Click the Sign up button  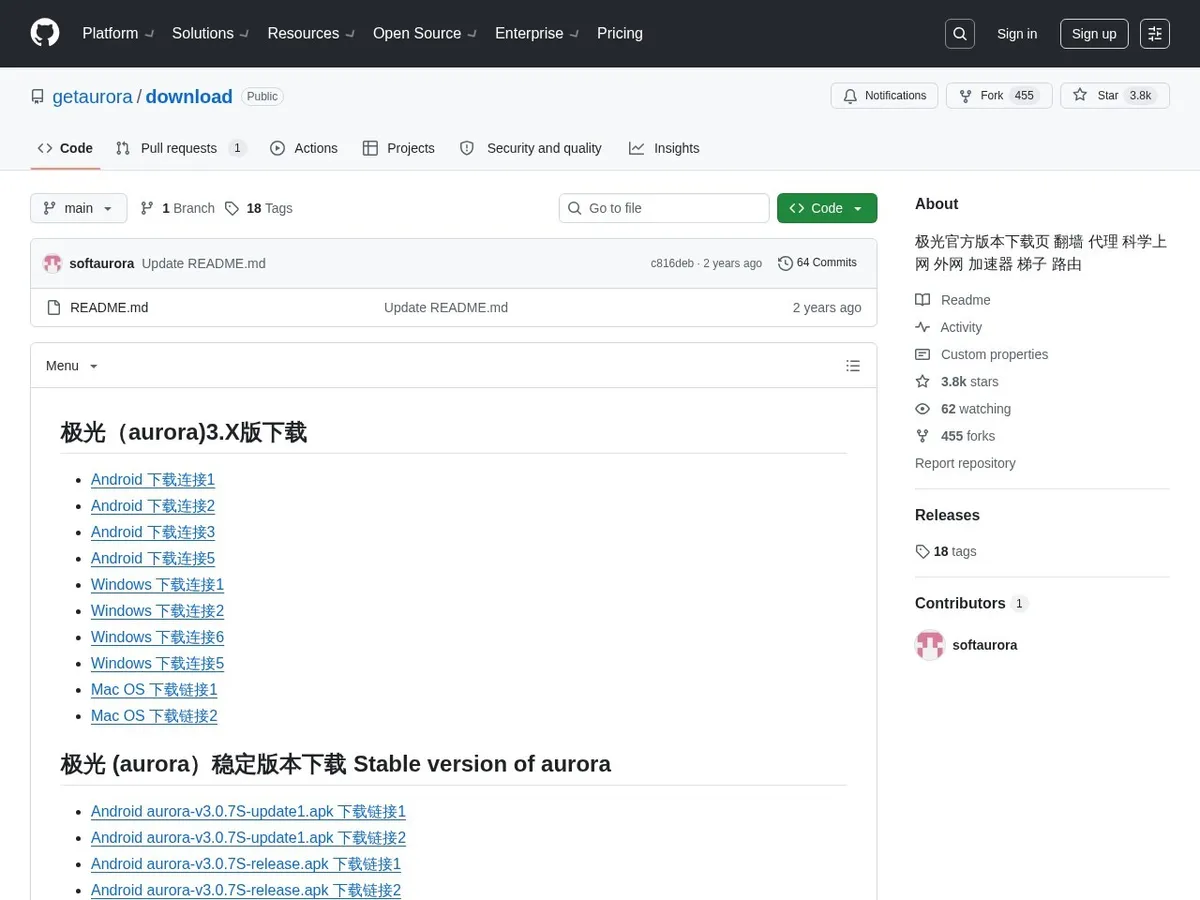tap(1094, 34)
